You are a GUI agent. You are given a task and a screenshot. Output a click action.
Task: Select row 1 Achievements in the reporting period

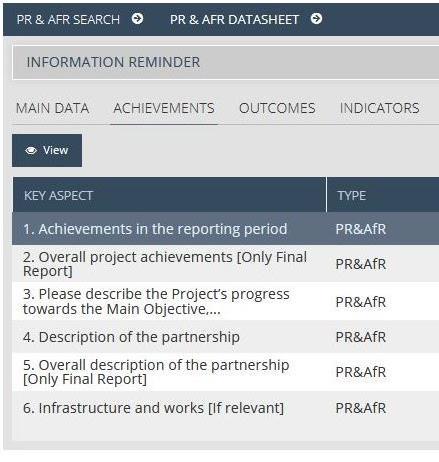(226, 229)
